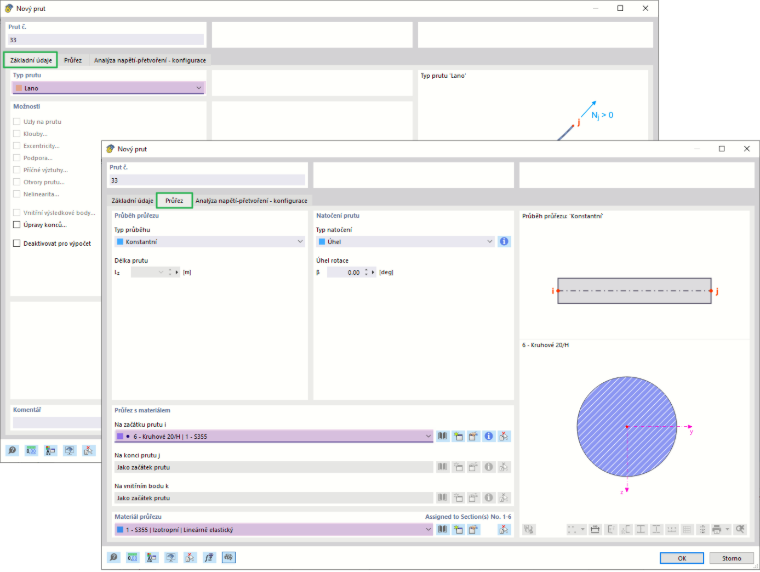Create new section for bar start i

point(458,436)
